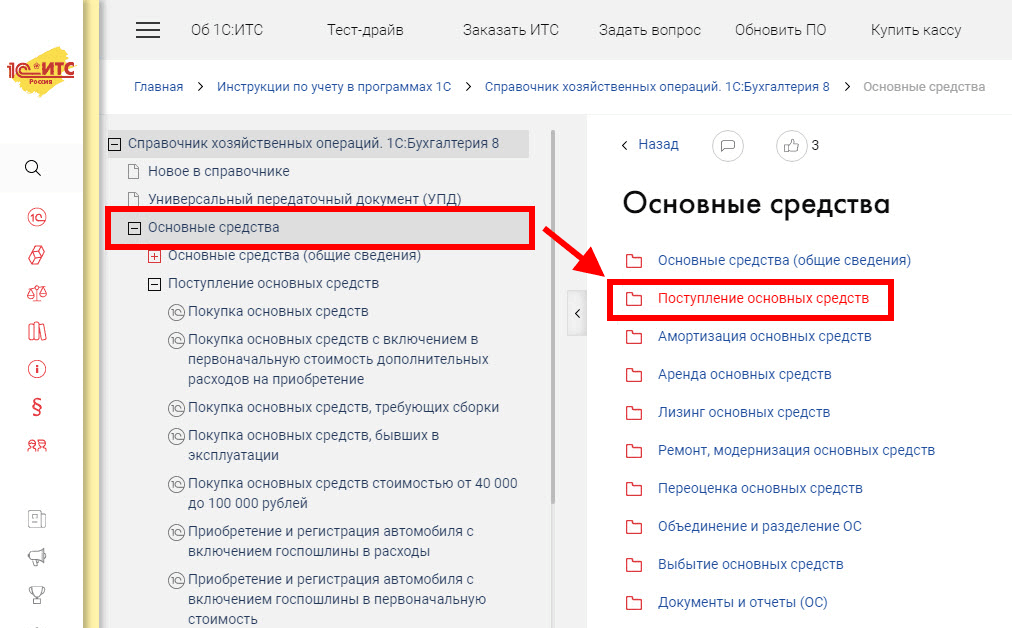
Task: Open Ремонт, модернизация основных средств link
Action: pos(796,451)
